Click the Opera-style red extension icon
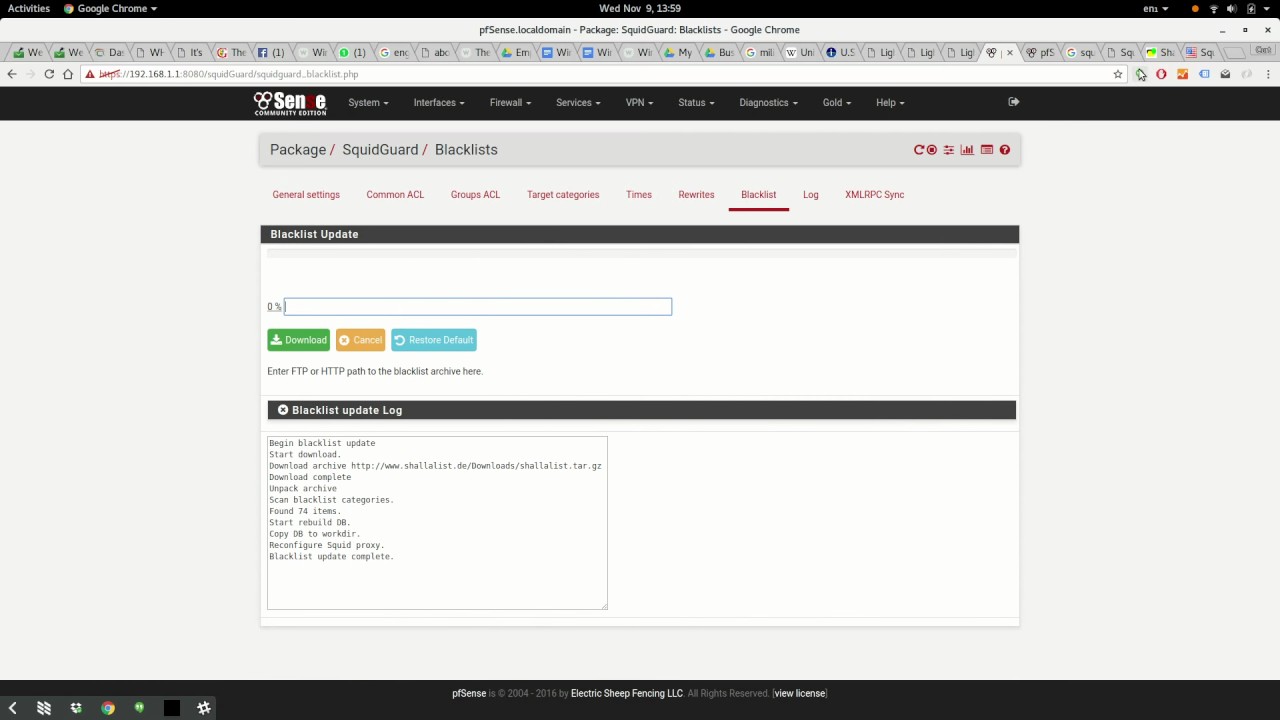This screenshot has width=1280, height=720. click(1161, 74)
